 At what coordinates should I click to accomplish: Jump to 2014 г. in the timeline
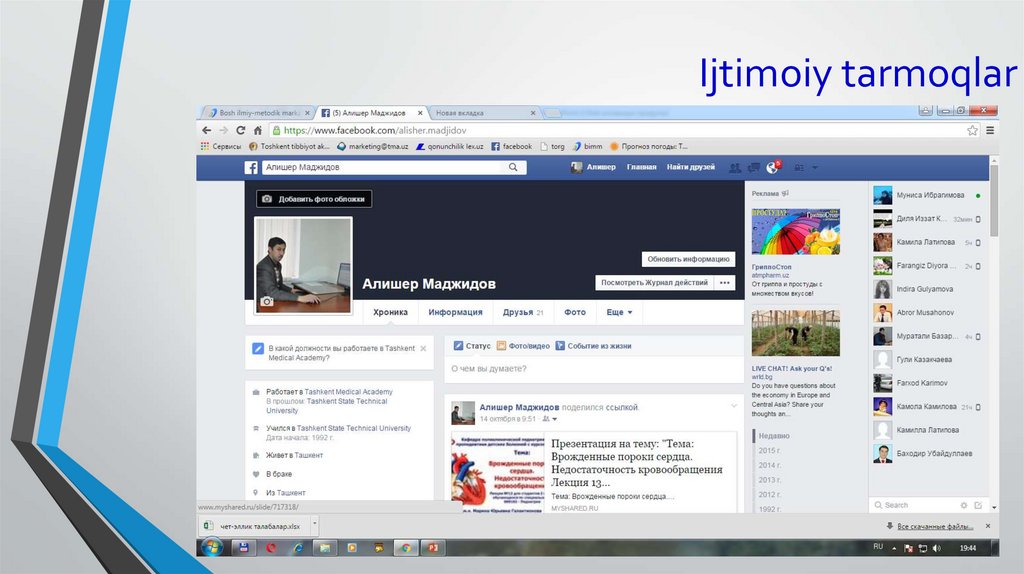769,466
